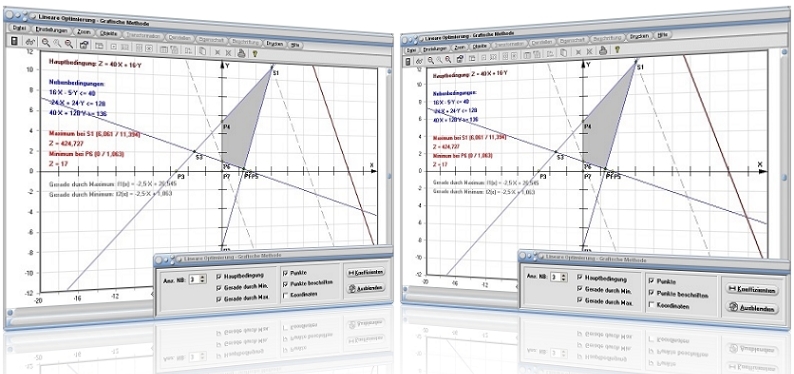Click the third magnifier icon in the left window toolbar
Image resolution: width=794 pixels, height=374 pixels.
pos(68,44)
